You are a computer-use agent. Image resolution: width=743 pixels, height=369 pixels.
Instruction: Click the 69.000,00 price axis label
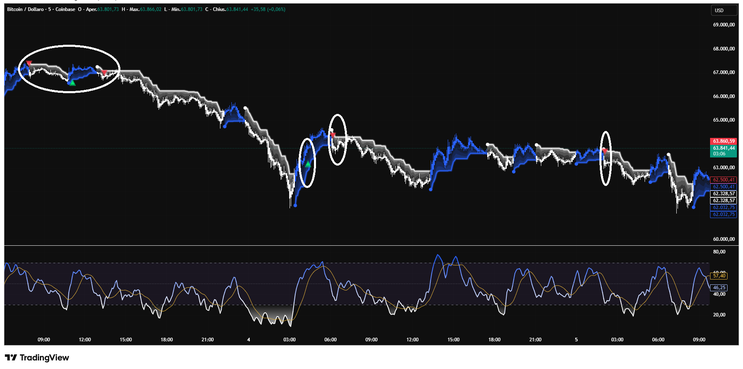[724, 24]
